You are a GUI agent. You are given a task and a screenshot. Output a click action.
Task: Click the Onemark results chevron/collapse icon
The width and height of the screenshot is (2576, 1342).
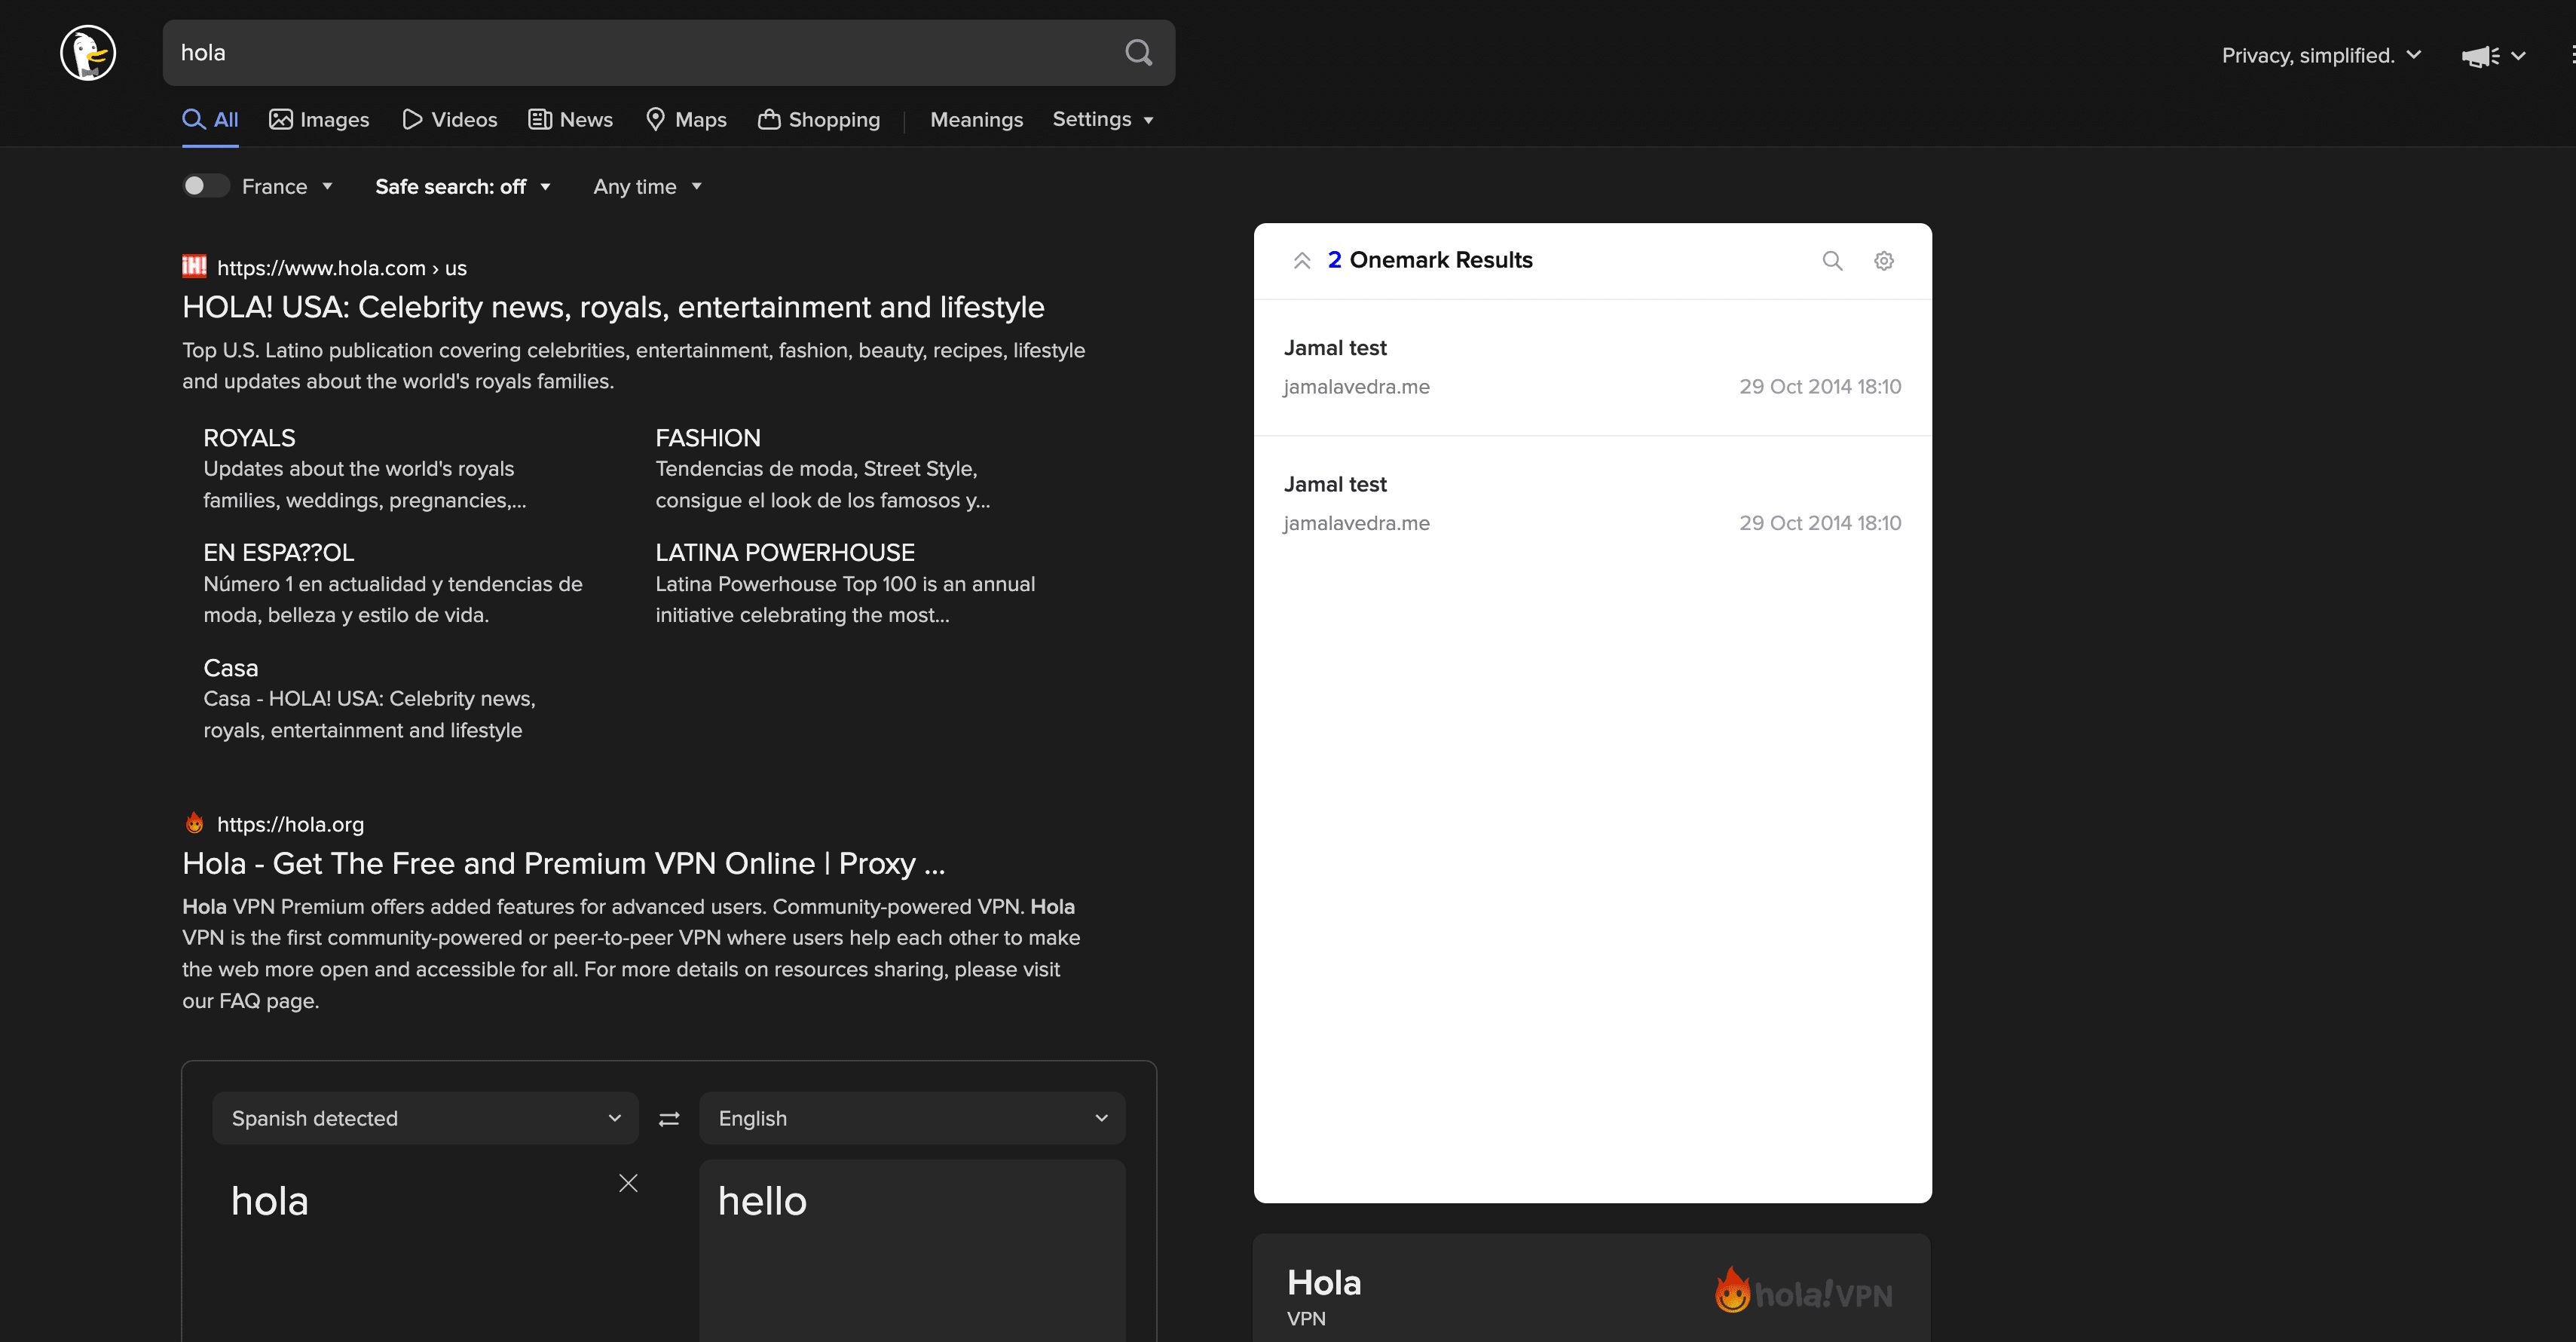1303,259
